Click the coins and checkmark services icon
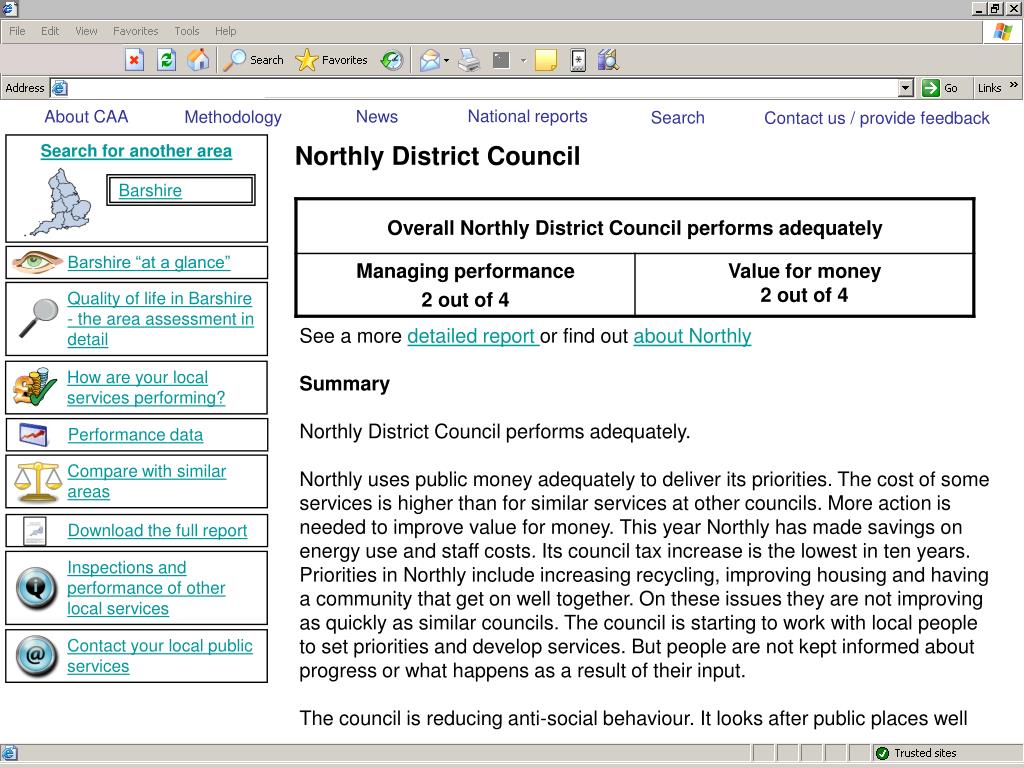The width and height of the screenshot is (1024, 768). [x=35, y=387]
